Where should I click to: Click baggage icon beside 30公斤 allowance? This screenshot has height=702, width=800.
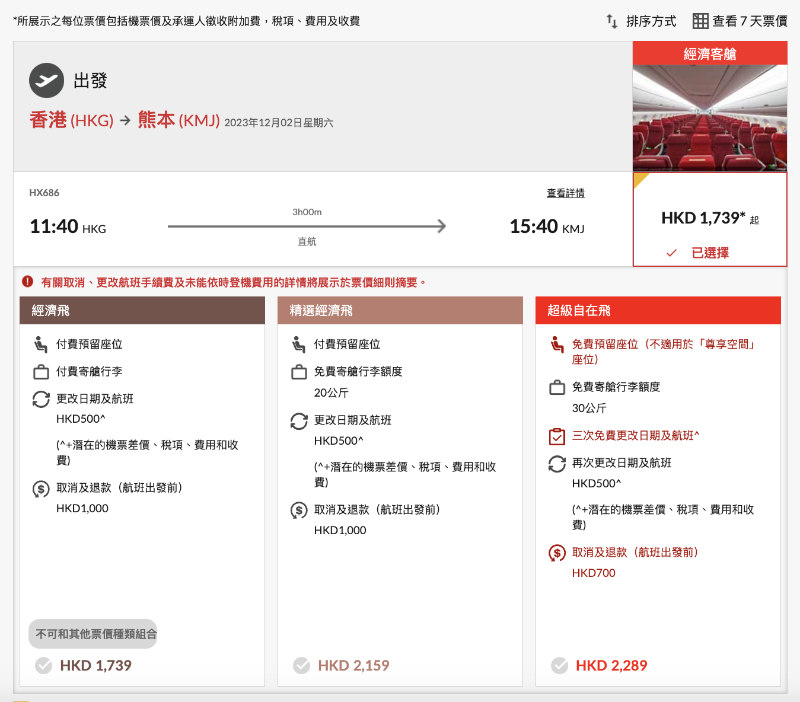point(557,387)
